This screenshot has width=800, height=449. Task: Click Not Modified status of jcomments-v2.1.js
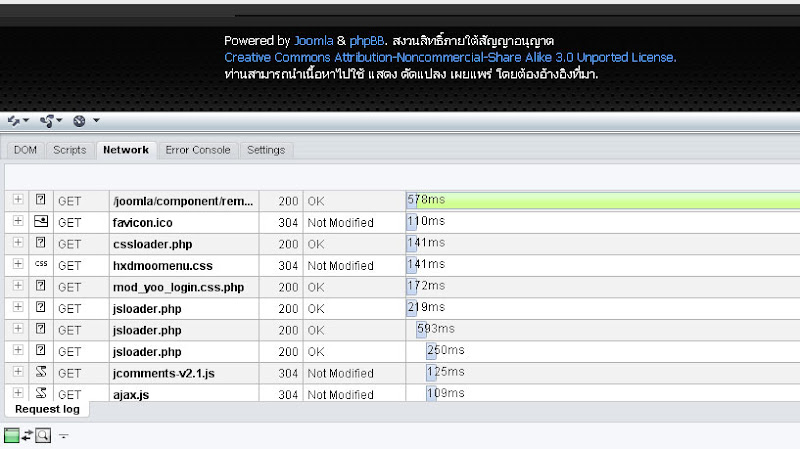coord(340,373)
